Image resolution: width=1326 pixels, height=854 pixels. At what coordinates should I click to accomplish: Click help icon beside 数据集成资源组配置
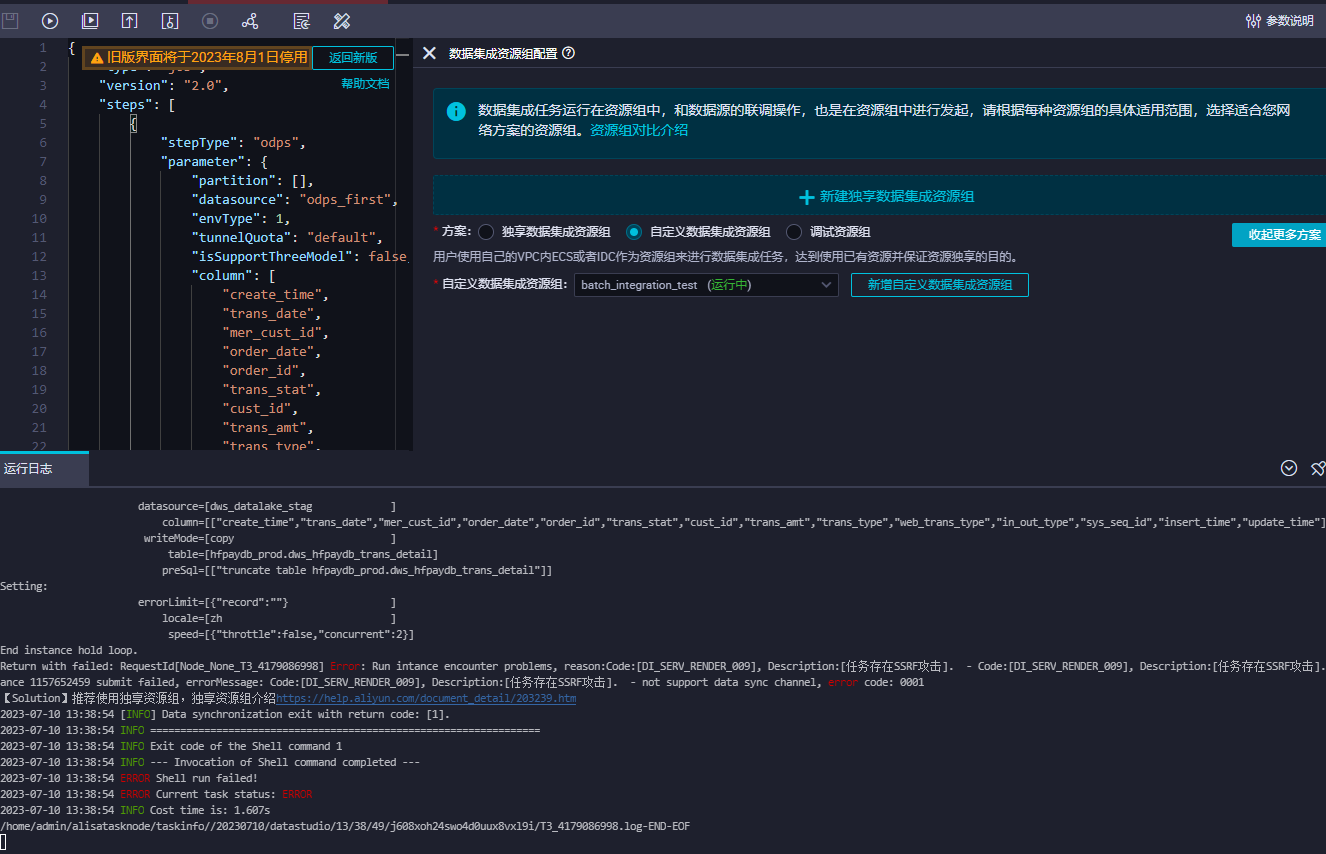pos(569,53)
